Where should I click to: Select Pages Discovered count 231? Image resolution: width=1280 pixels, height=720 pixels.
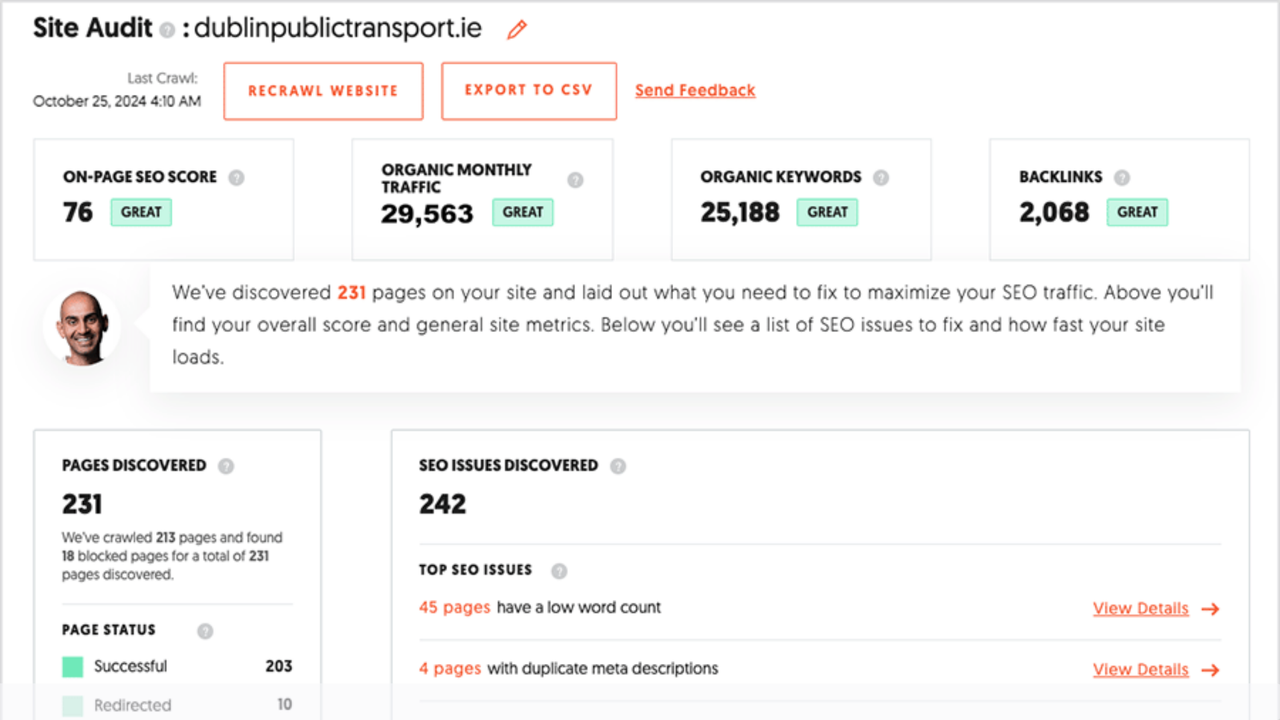tap(82, 504)
